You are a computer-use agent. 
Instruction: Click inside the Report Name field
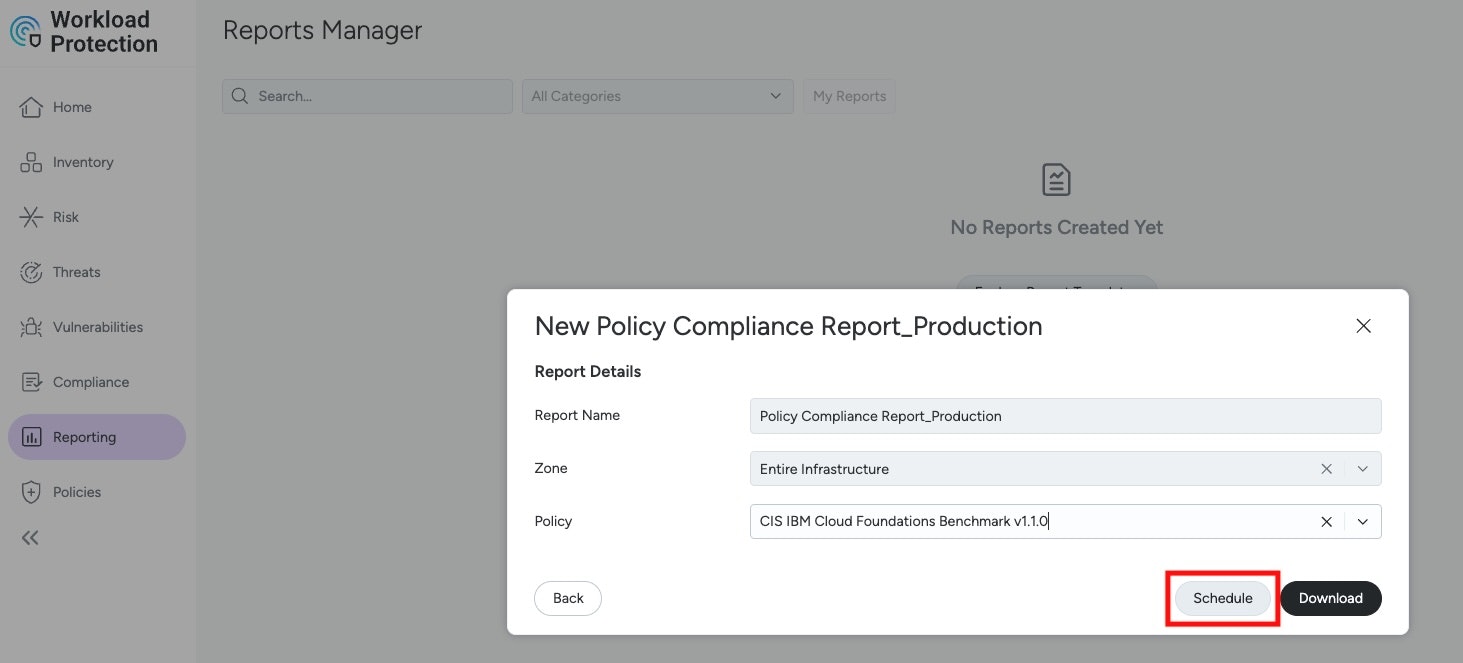tap(1064, 415)
